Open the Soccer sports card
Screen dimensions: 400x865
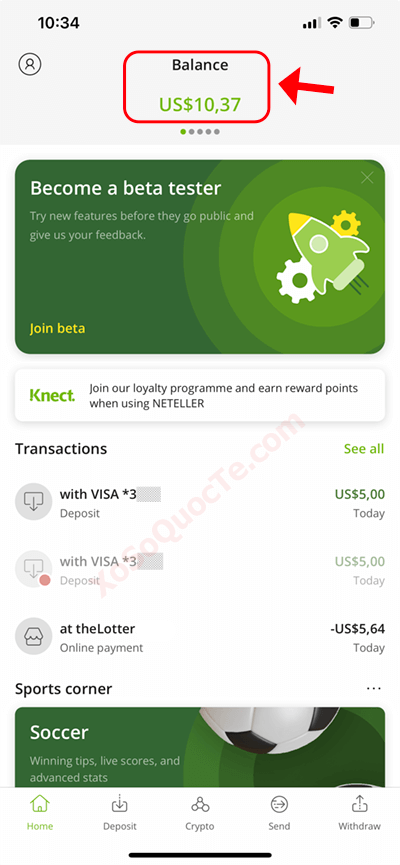200,747
